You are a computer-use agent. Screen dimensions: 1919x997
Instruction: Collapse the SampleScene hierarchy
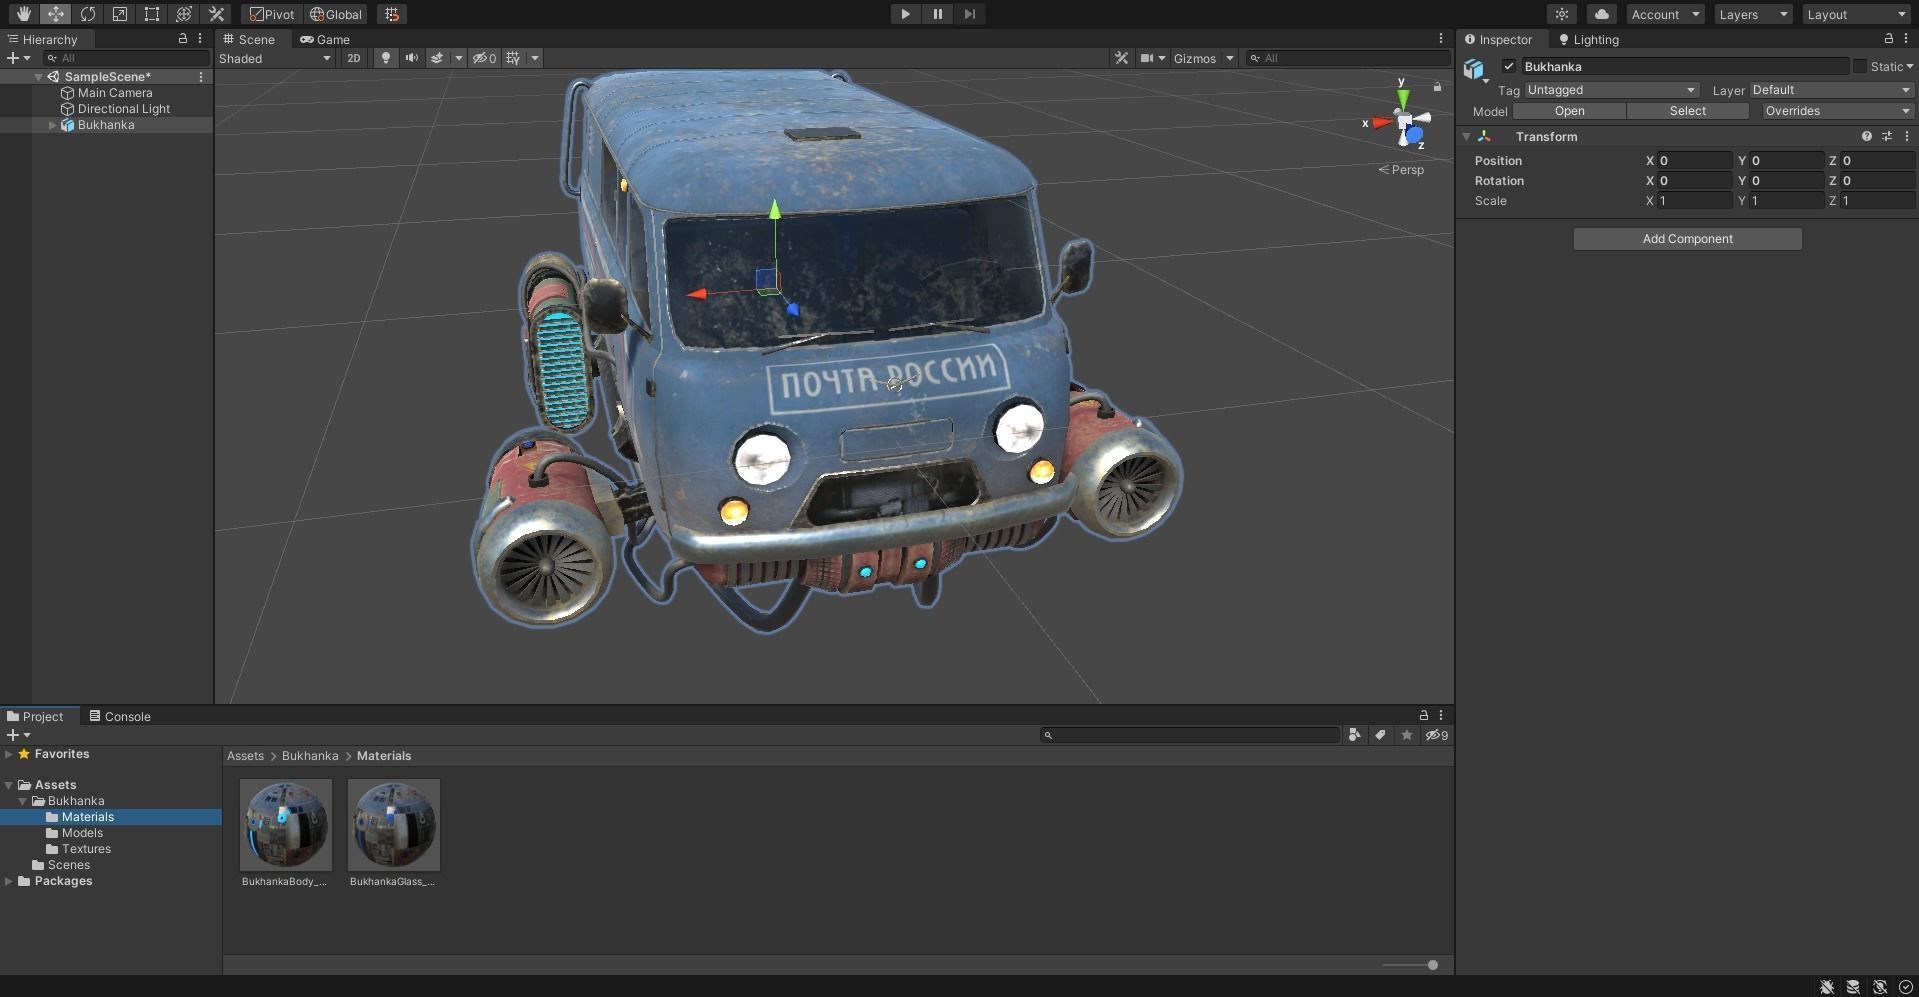(38, 76)
